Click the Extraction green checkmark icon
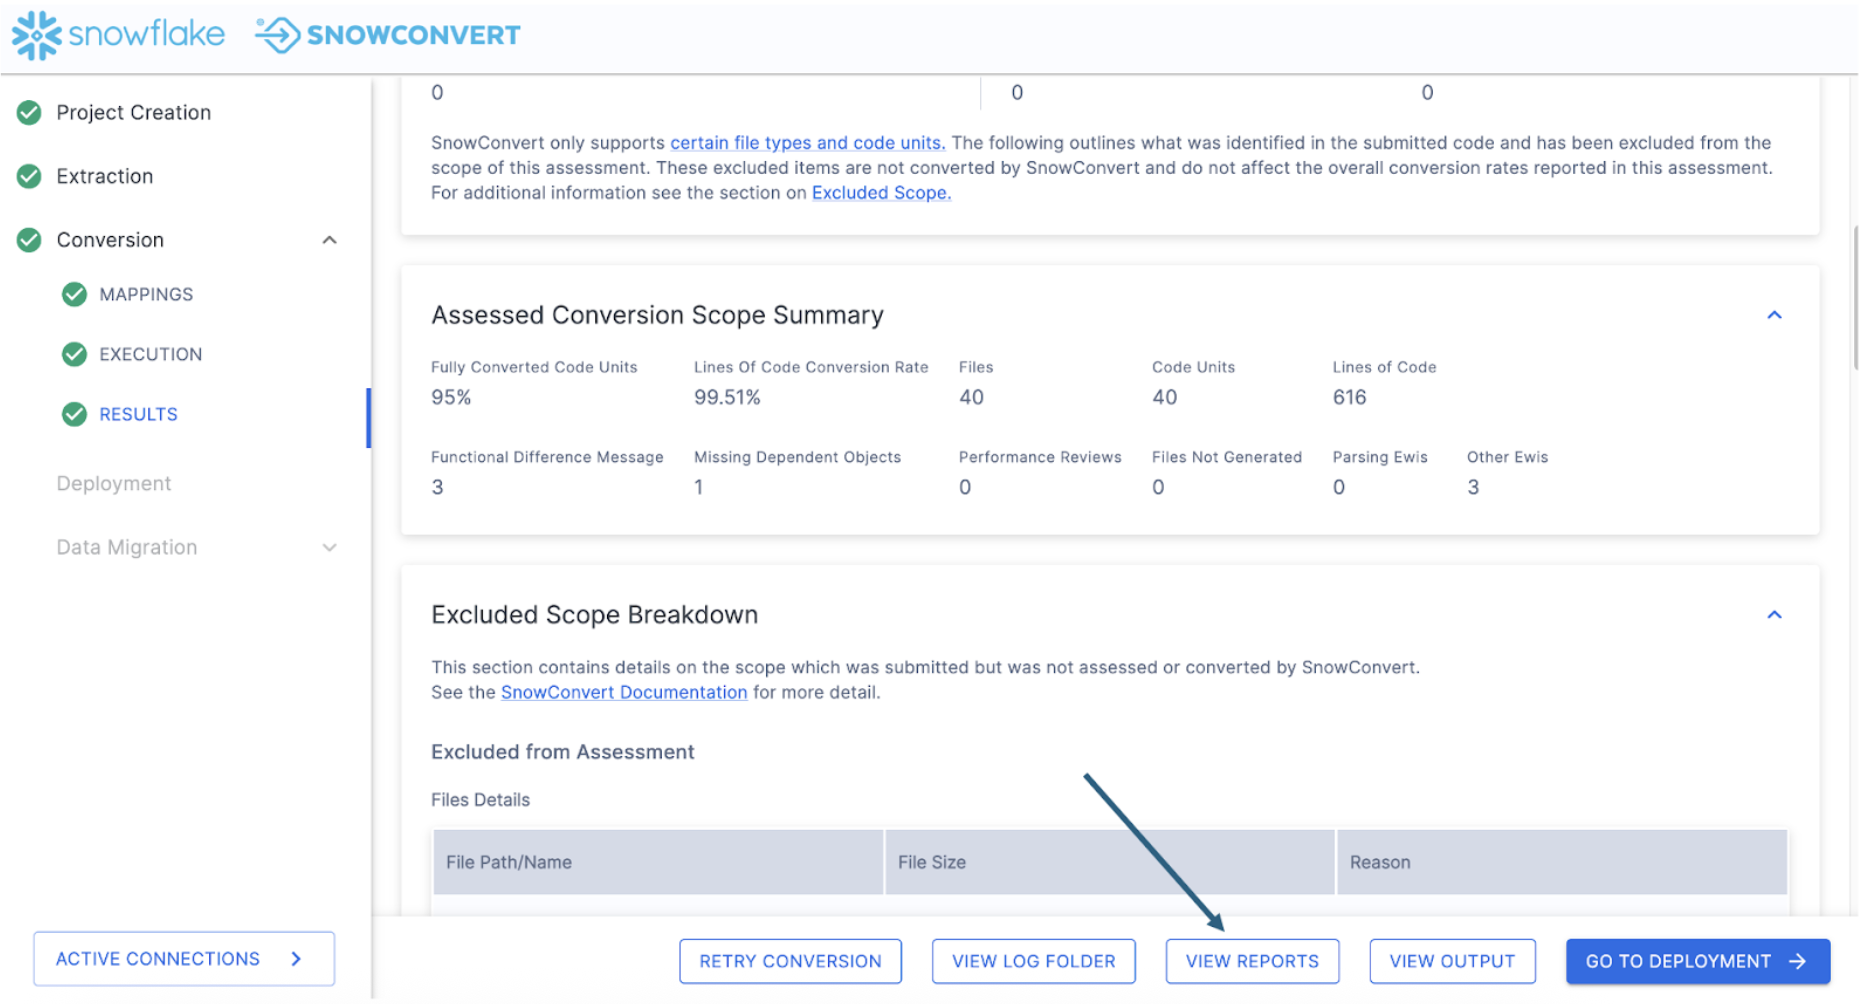Image resolution: width=1876 pixels, height=1004 pixels. tap(30, 177)
